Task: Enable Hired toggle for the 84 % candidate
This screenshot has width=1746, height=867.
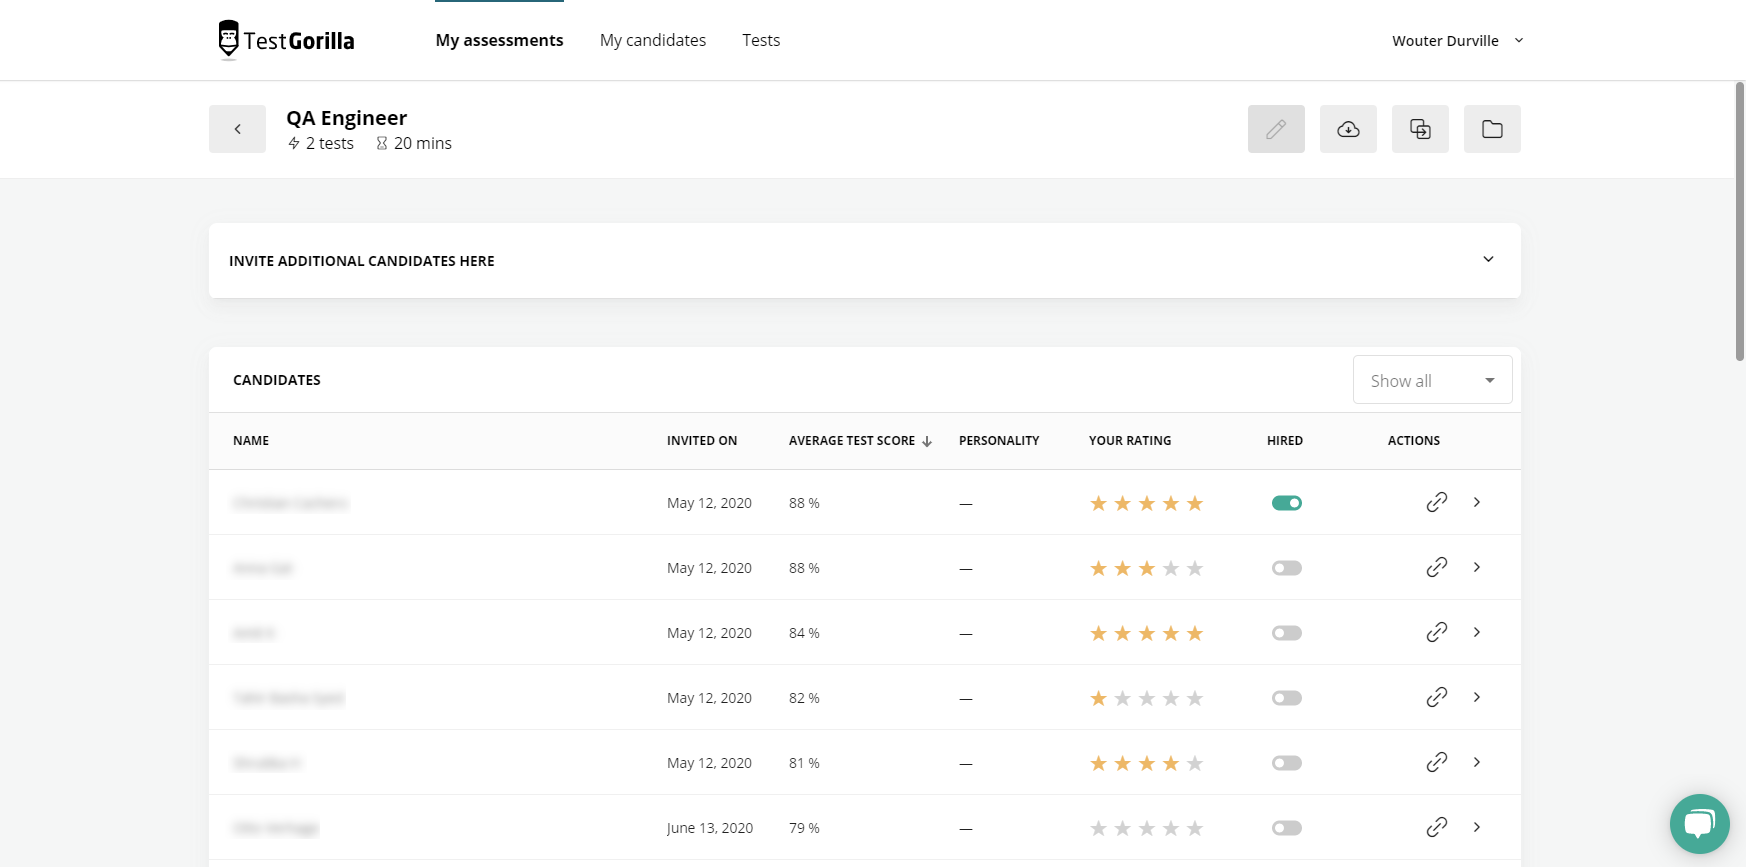Action: tap(1287, 633)
